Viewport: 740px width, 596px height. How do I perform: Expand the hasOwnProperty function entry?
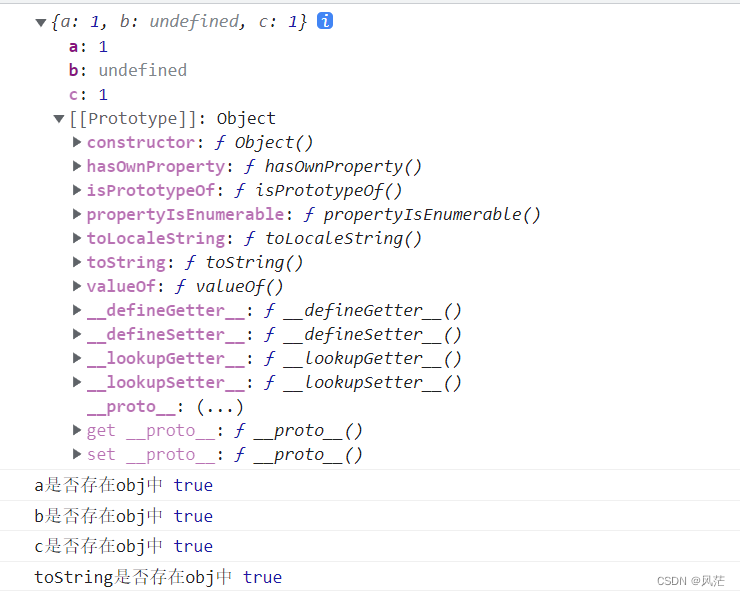pyautogui.click(x=77, y=166)
